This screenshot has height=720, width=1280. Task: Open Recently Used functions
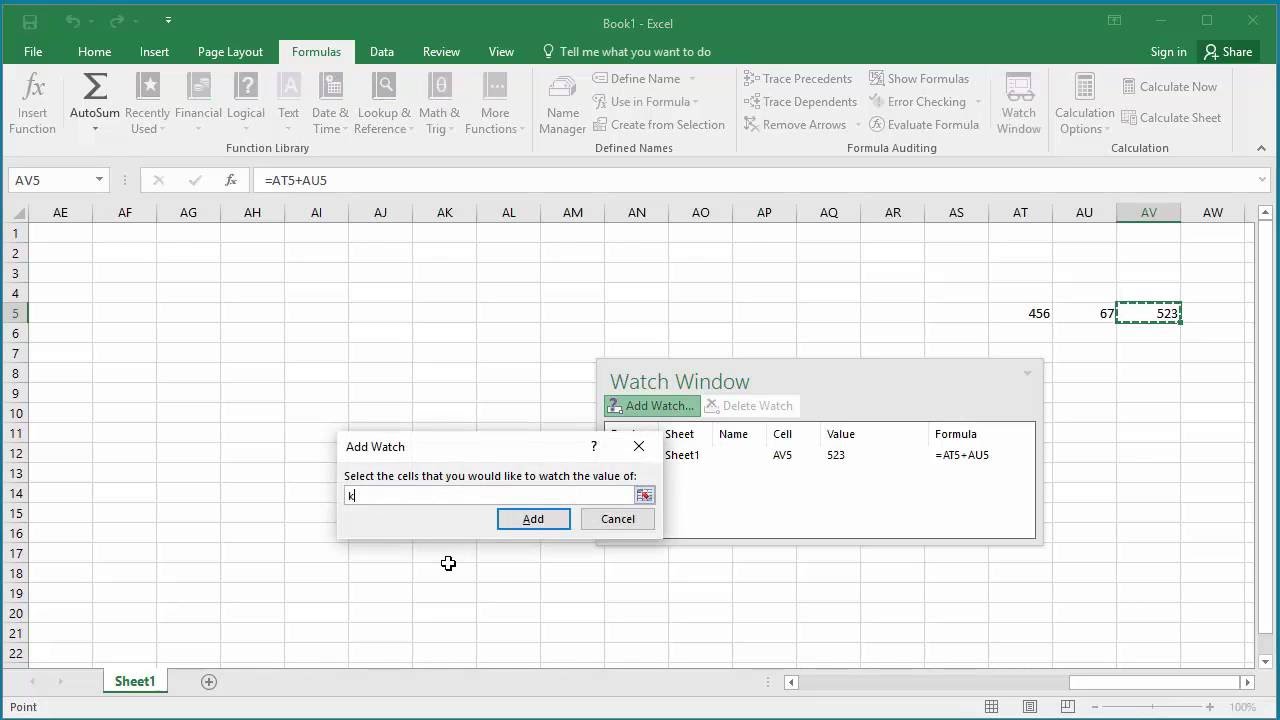coord(147,104)
